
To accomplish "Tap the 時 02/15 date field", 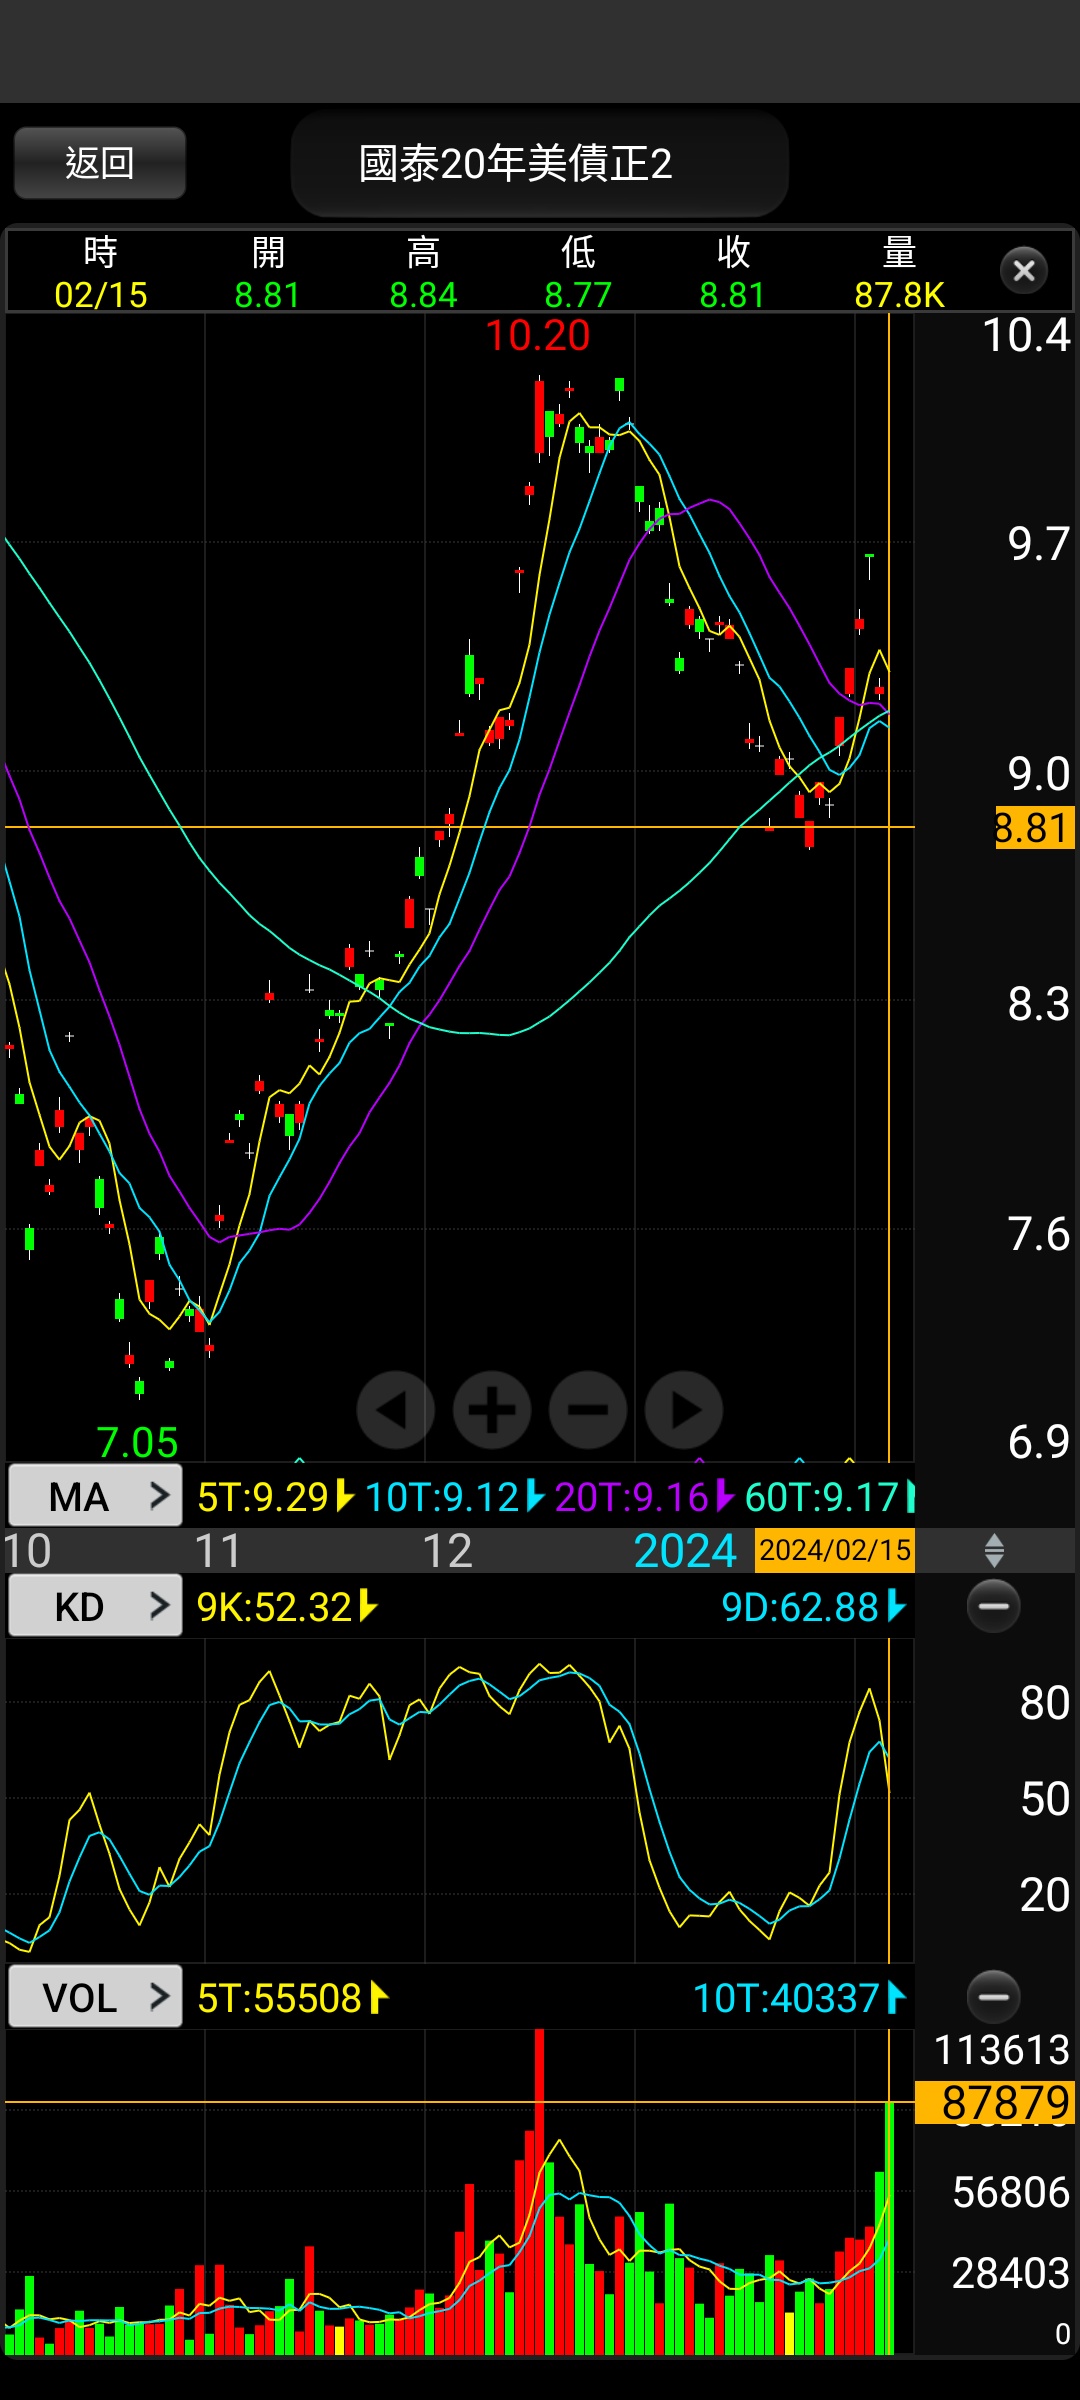I will coord(101,273).
